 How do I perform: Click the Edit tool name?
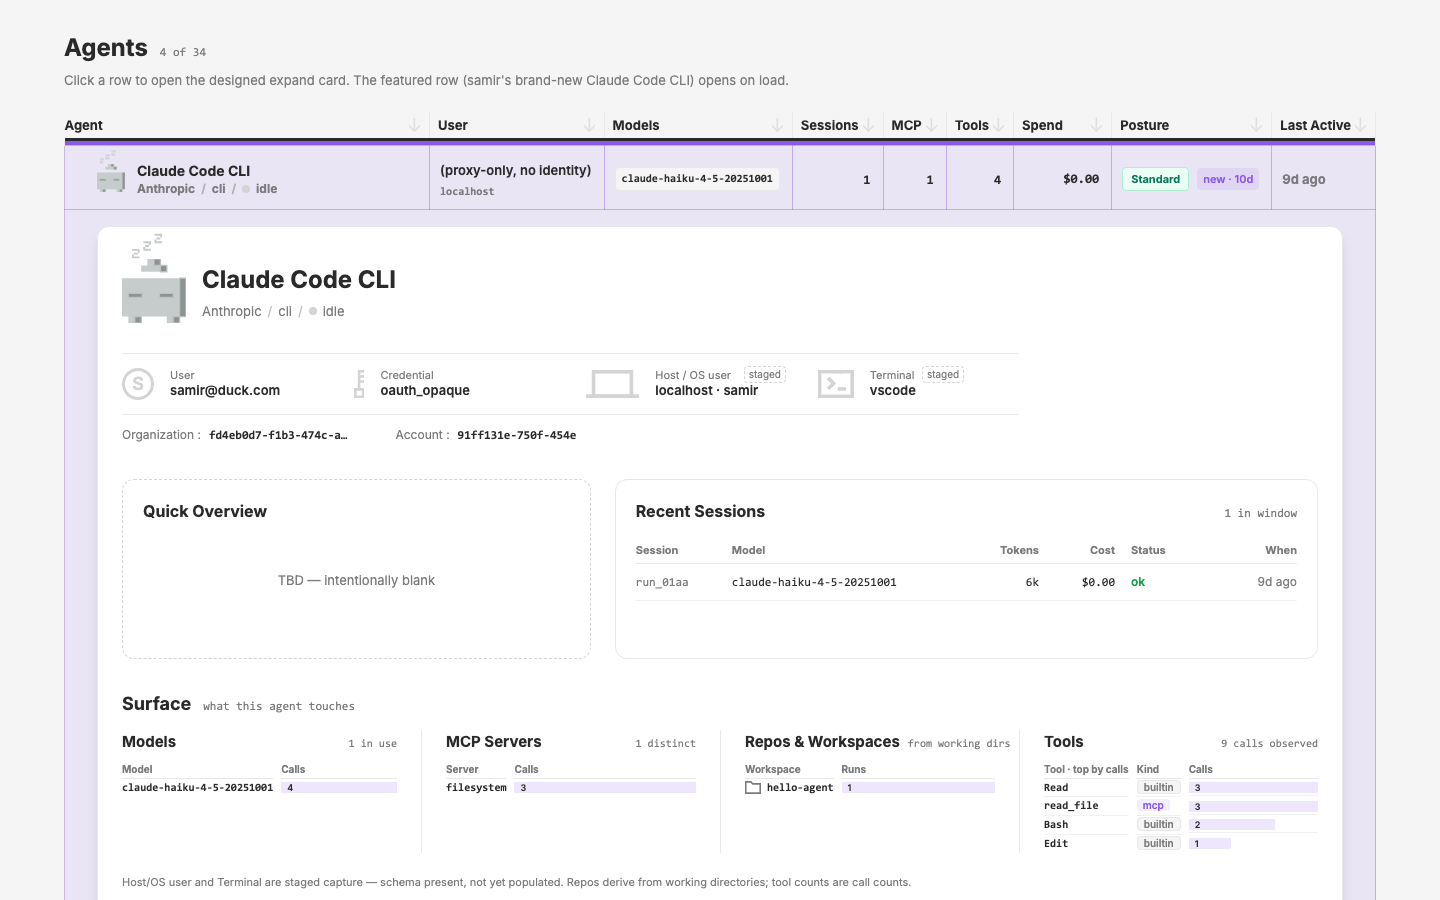pos(1056,844)
